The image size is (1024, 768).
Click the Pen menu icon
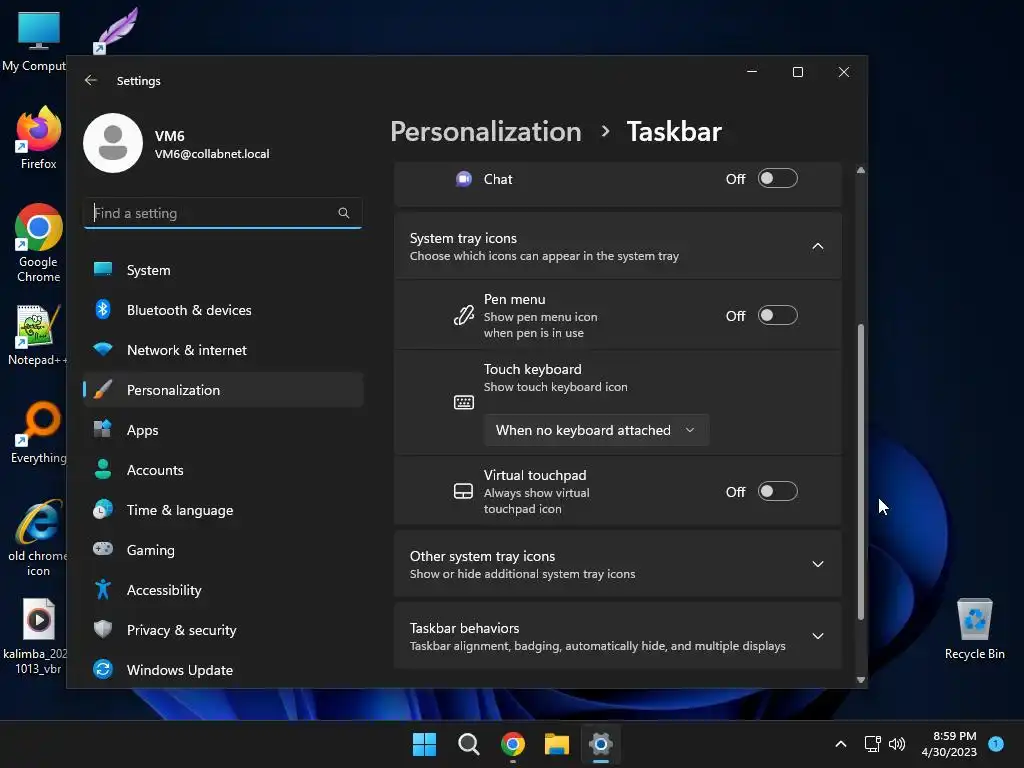coord(464,315)
